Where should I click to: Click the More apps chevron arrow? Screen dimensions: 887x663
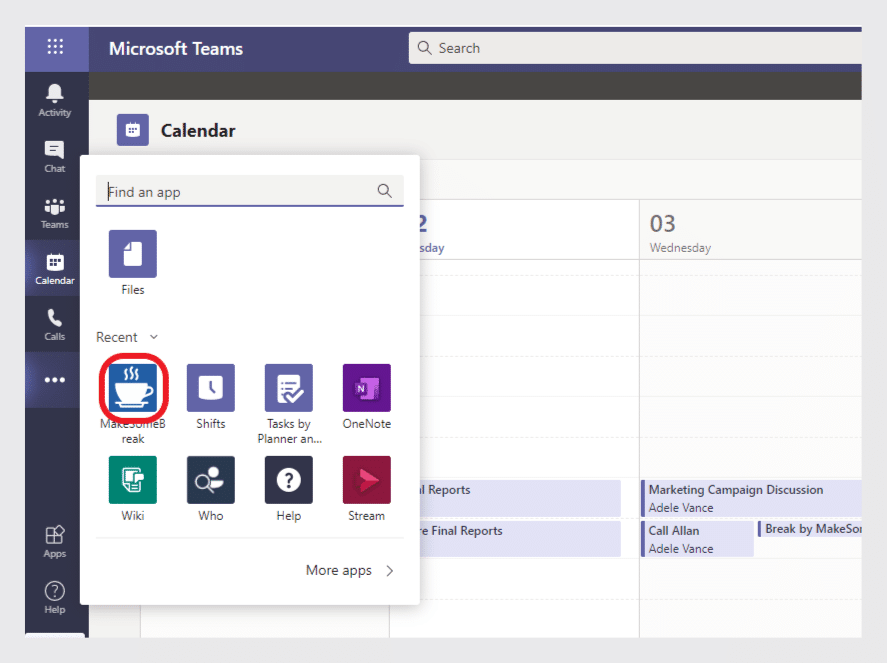[390, 571]
